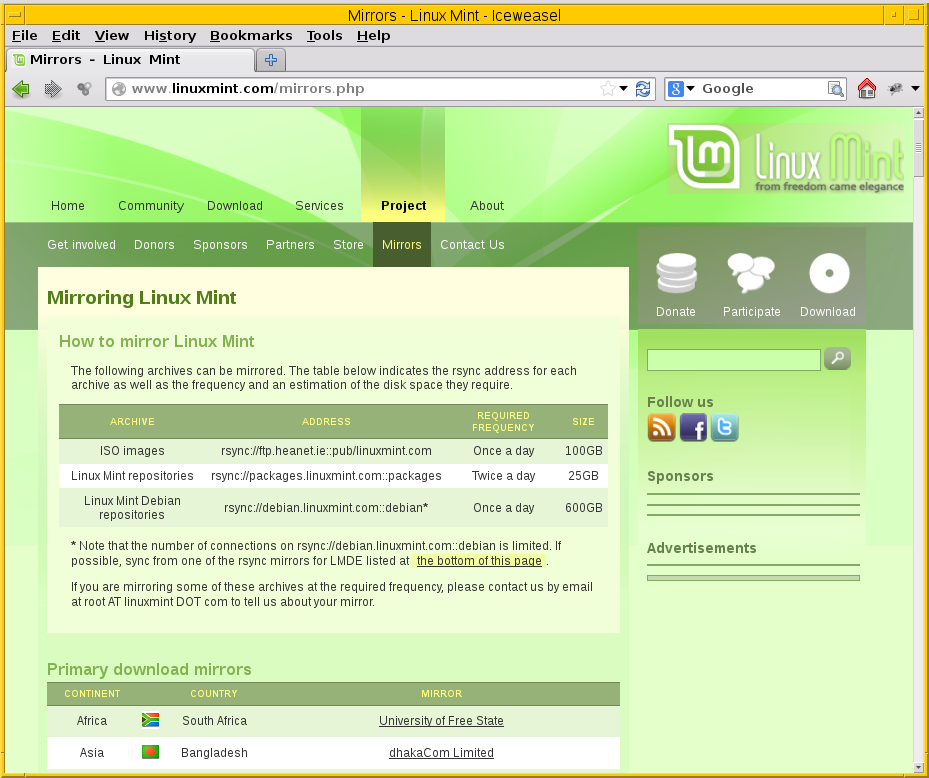Follow the bottom of this page link
929x778 pixels.
coord(478,560)
